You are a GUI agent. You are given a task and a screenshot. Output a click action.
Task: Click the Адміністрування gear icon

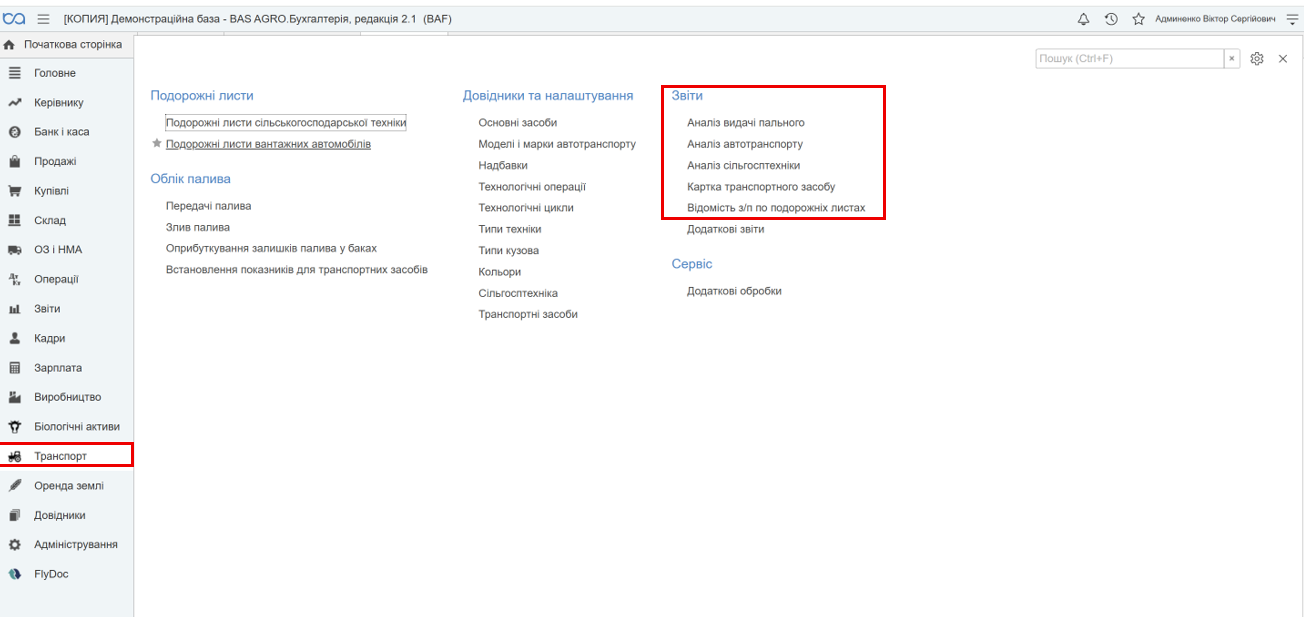click(15, 545)
